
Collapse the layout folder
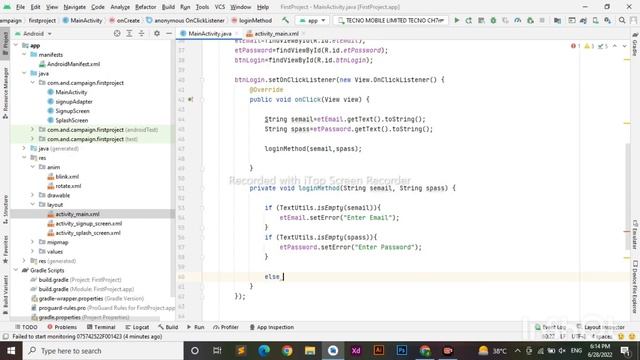pos(33,204)
